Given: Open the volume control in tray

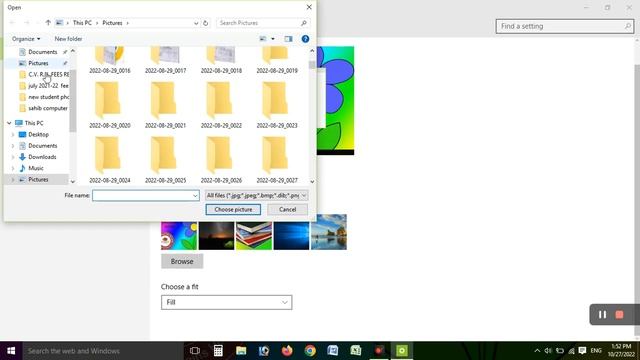Looking at the screenshot, I should (x=548, y=351).
